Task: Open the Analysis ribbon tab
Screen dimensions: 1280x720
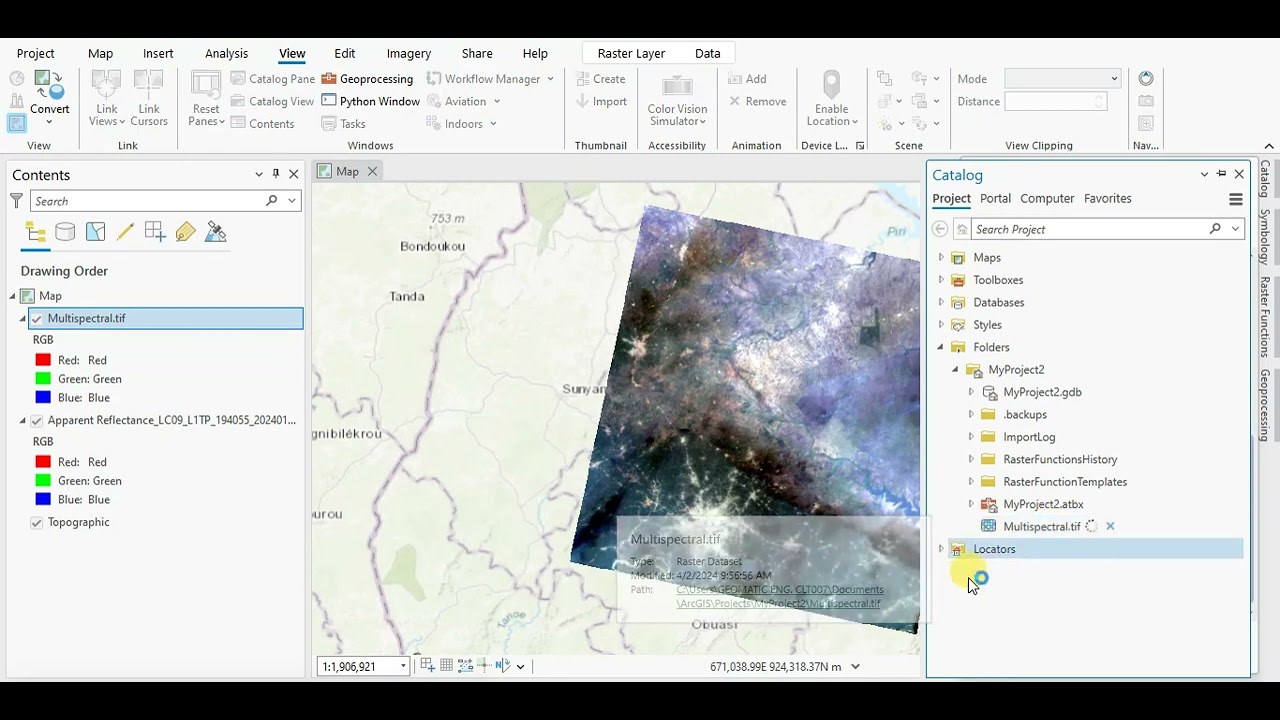Action: coord(226,54)
